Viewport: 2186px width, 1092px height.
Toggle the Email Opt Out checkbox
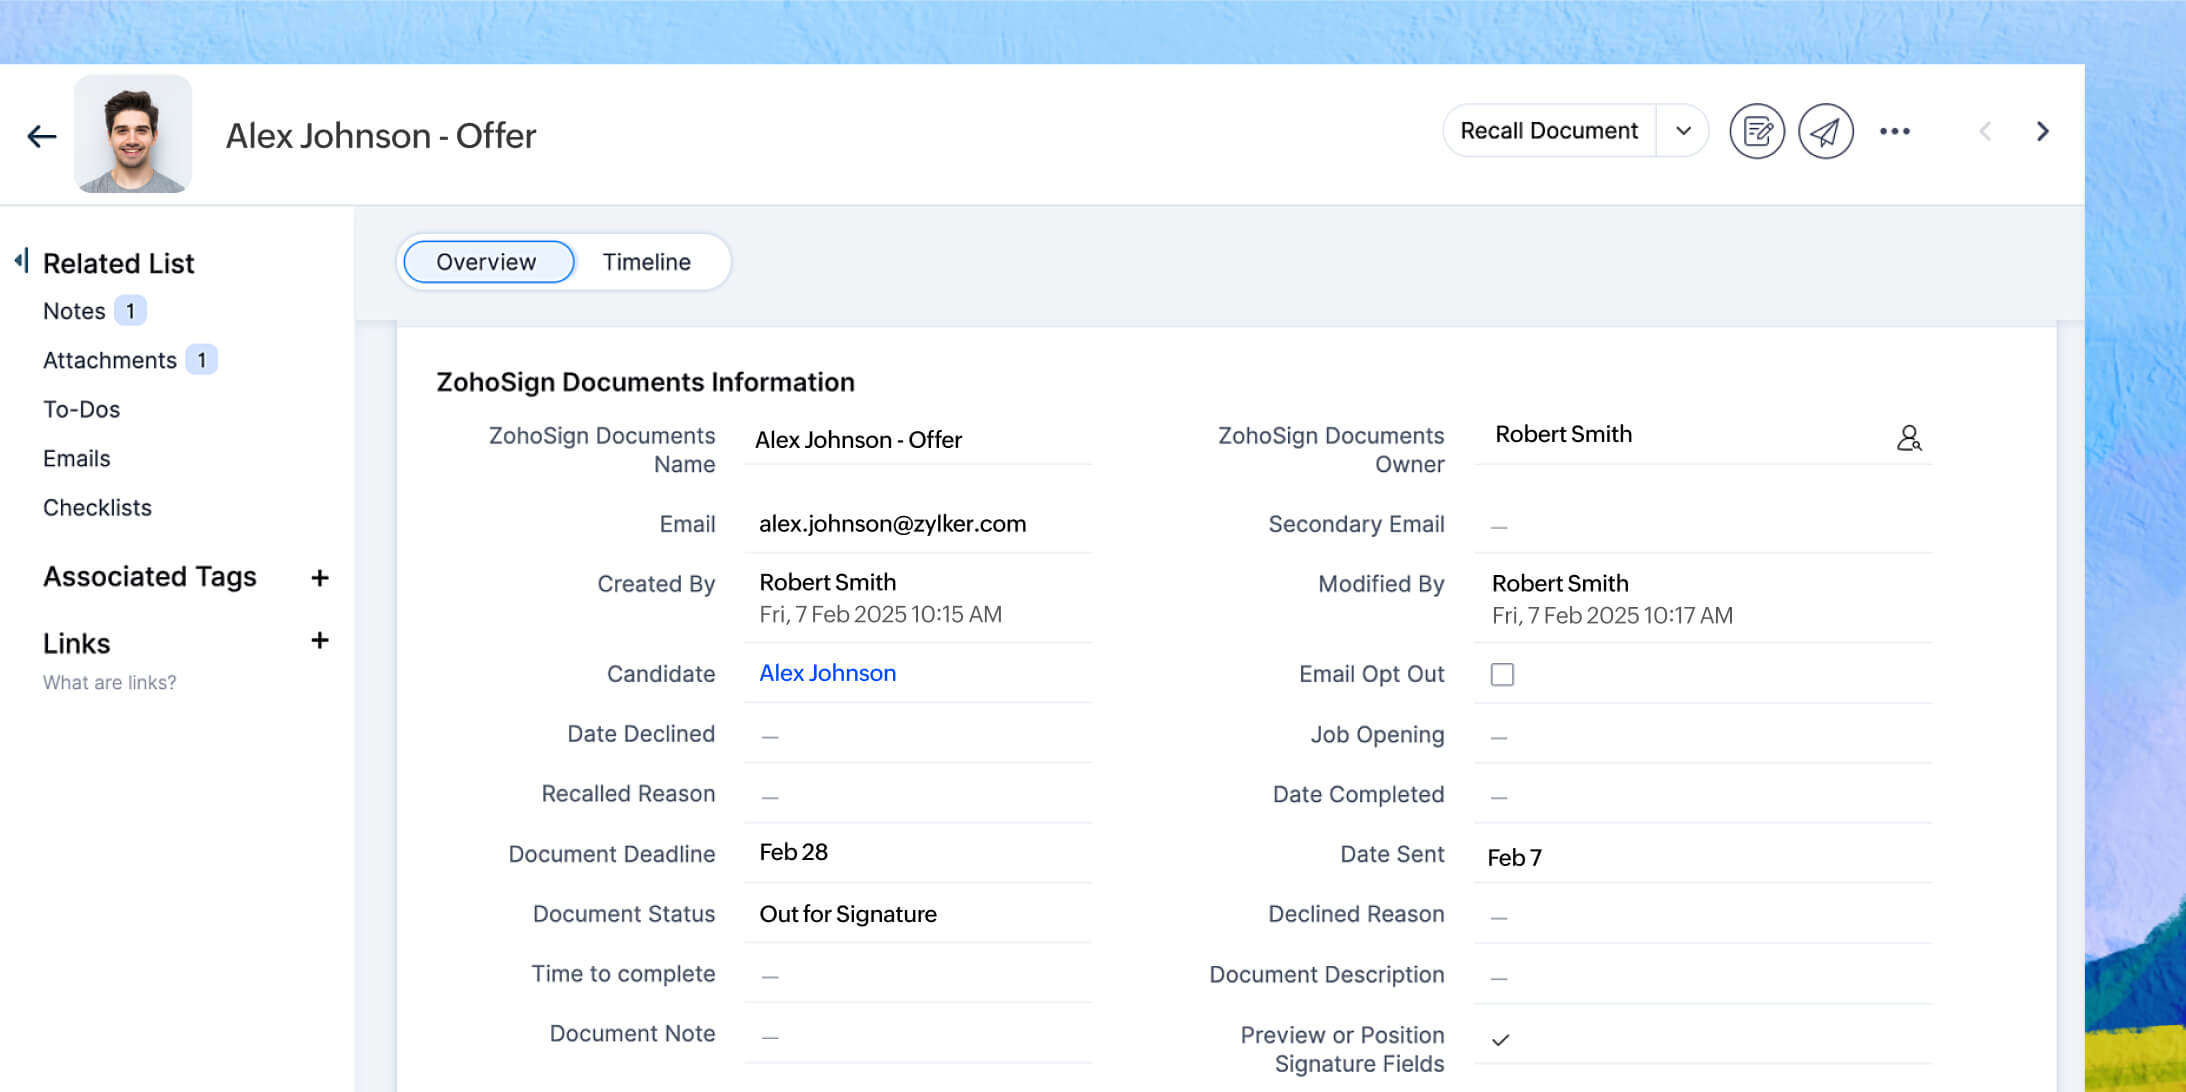tap(1502, 674)
